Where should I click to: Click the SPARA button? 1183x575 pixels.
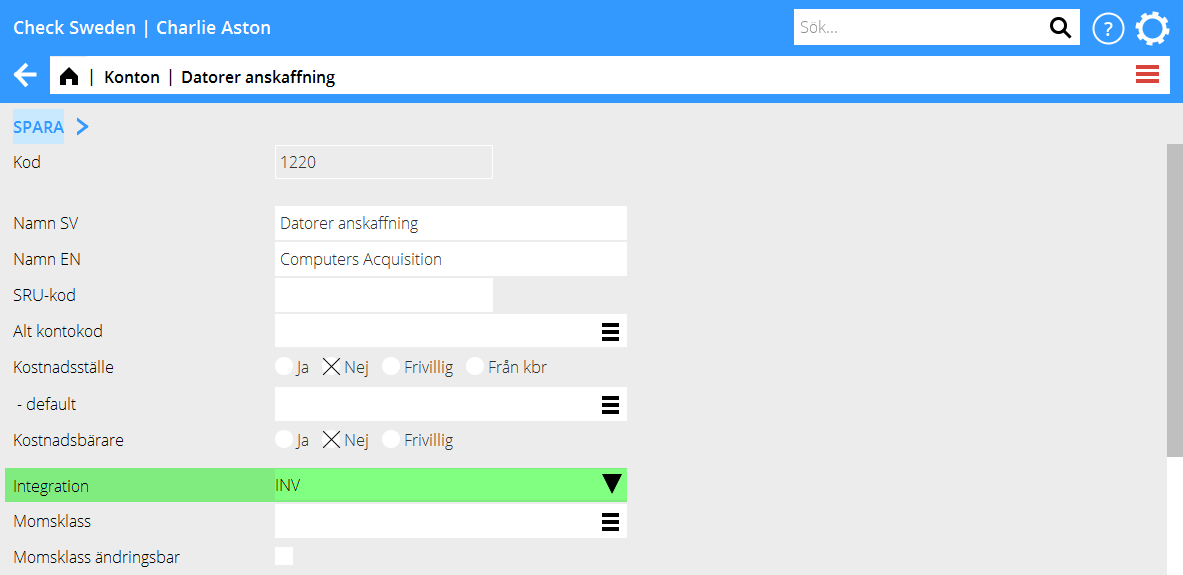point(38,127)
